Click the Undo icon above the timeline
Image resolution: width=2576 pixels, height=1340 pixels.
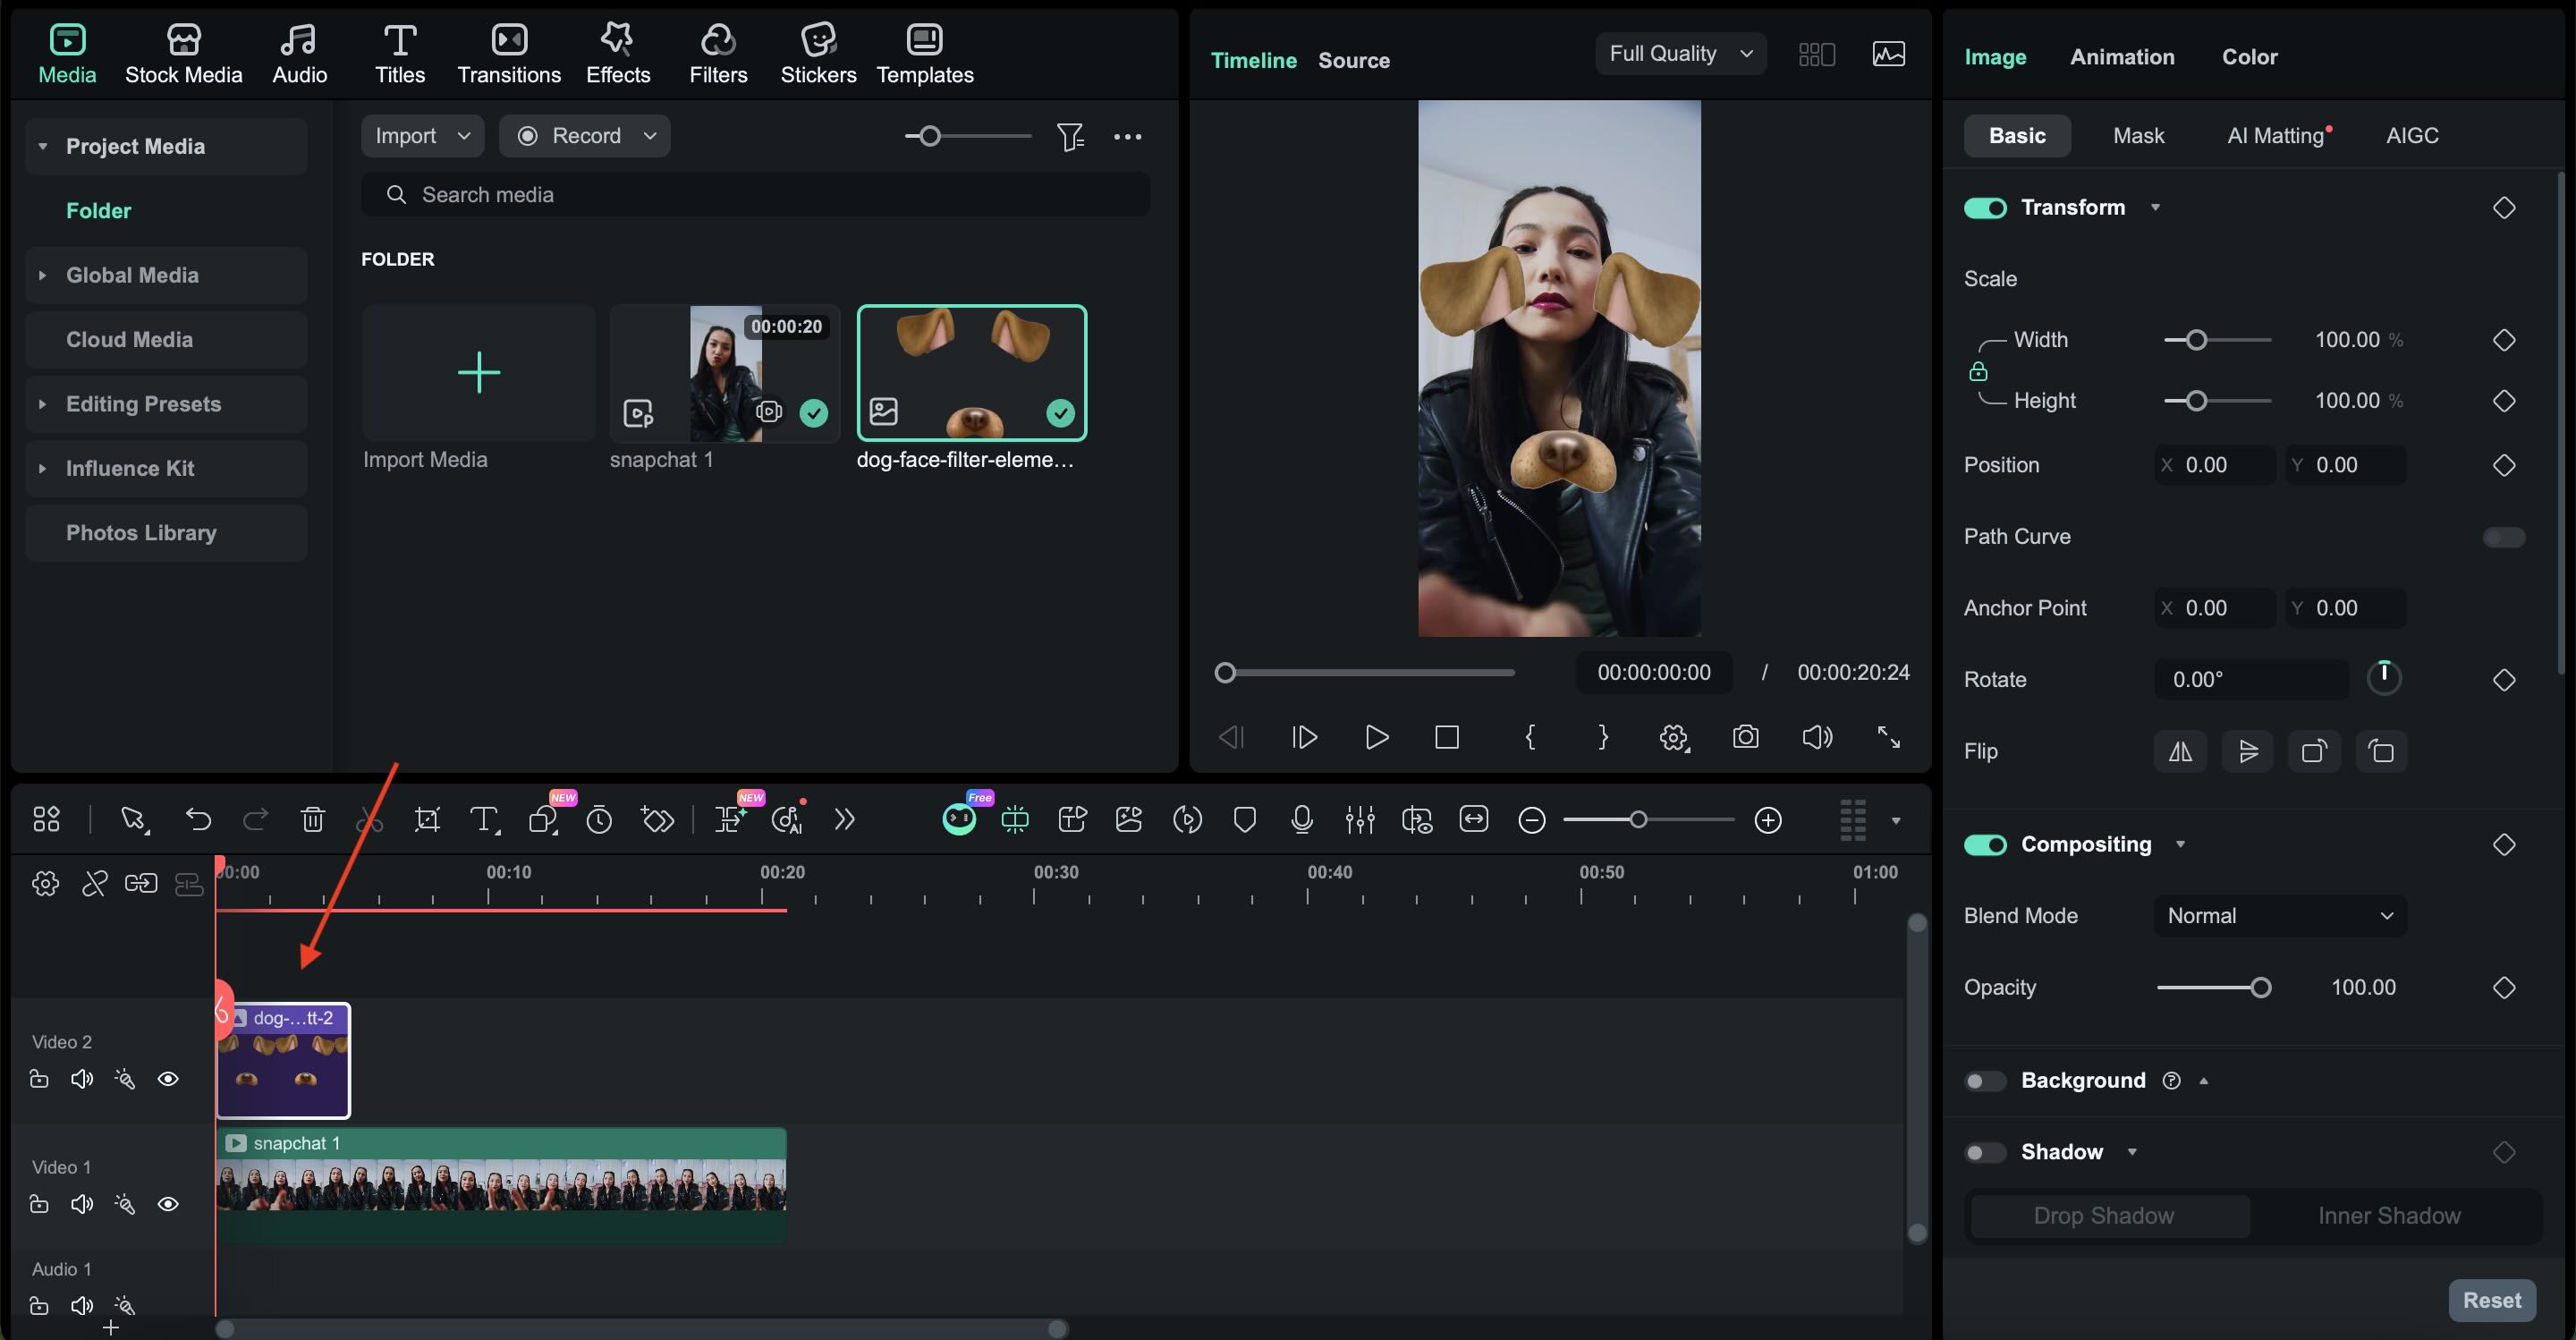point(198,819)
